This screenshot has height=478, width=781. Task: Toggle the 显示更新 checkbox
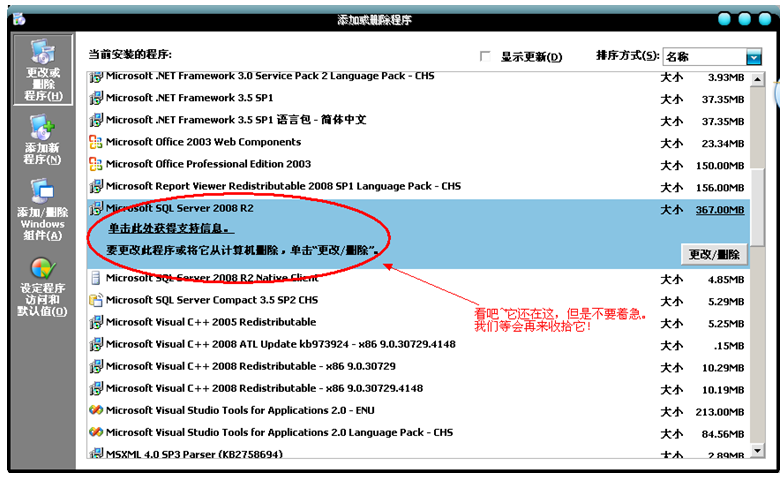(x=485, y=56)
